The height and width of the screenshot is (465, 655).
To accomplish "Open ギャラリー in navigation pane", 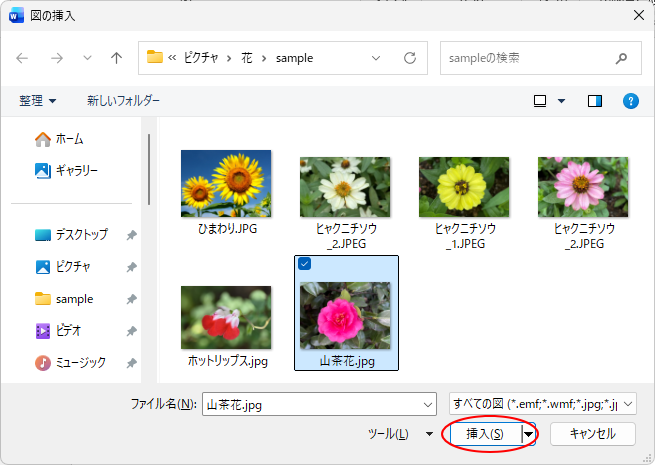I will (x=66, y=170).
